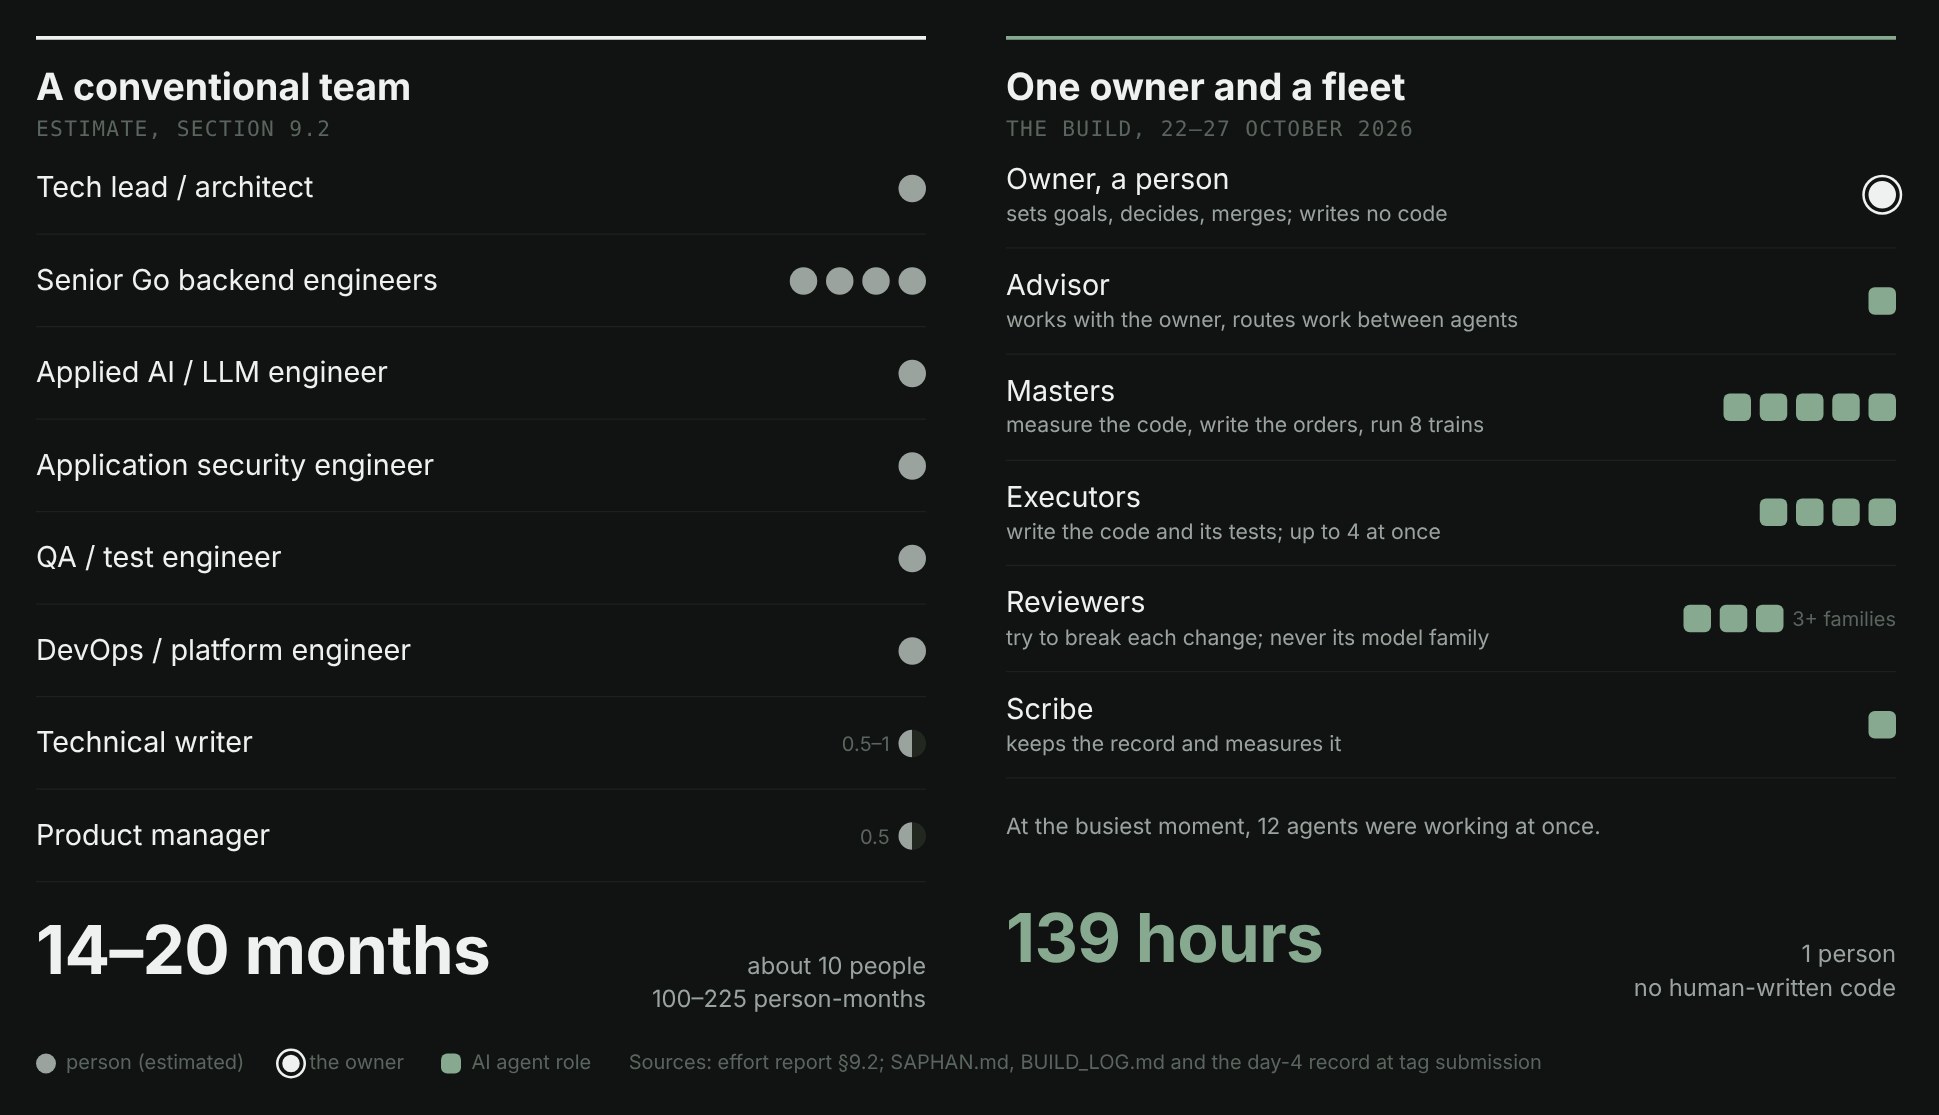Click the Advisor green agent square
This screenshot has height=1115, width=1939.
click(x=1881, y=301)
